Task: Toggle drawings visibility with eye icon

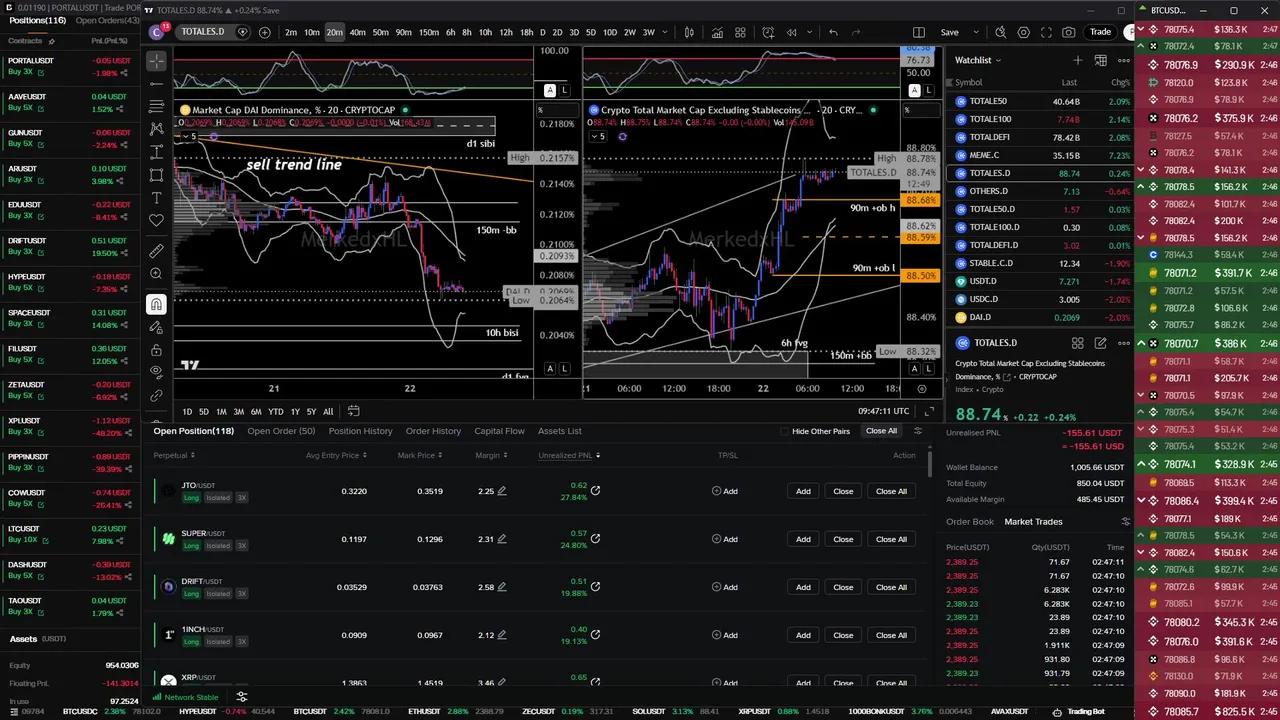Action: (x=156, y=372)
